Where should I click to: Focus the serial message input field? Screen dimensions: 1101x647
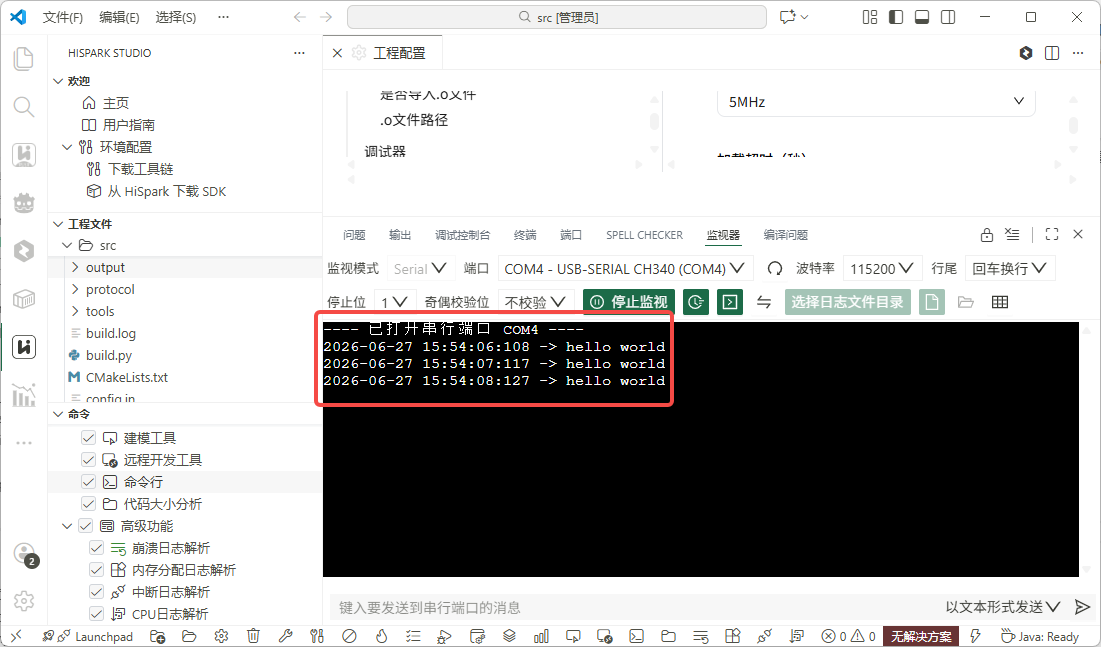(x=635, y=607)
